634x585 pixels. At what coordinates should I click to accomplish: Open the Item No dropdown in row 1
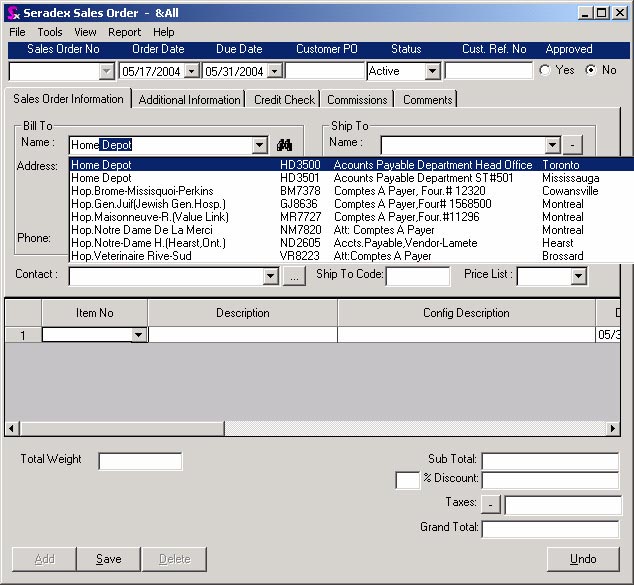139,336
